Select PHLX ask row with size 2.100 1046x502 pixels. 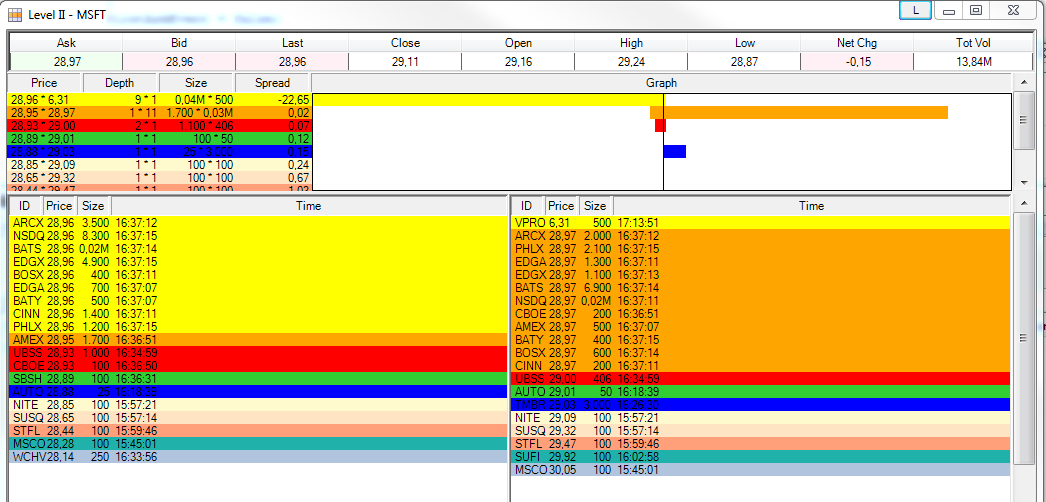pyautogui.click(x=761, y=249)
